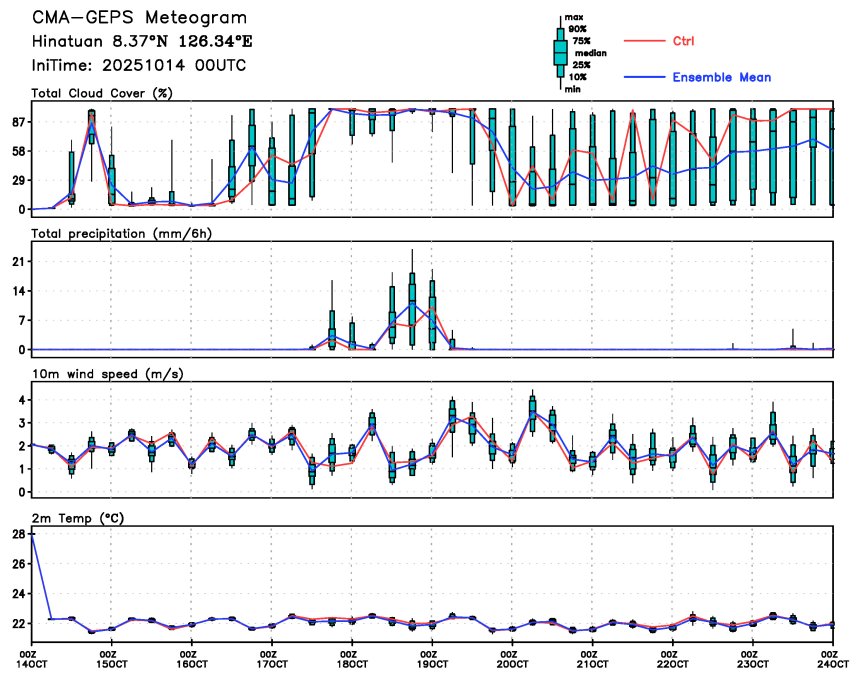Click the "00Z 23OCT" time axis label
860x680 pixels.
(x=752, y=659)
